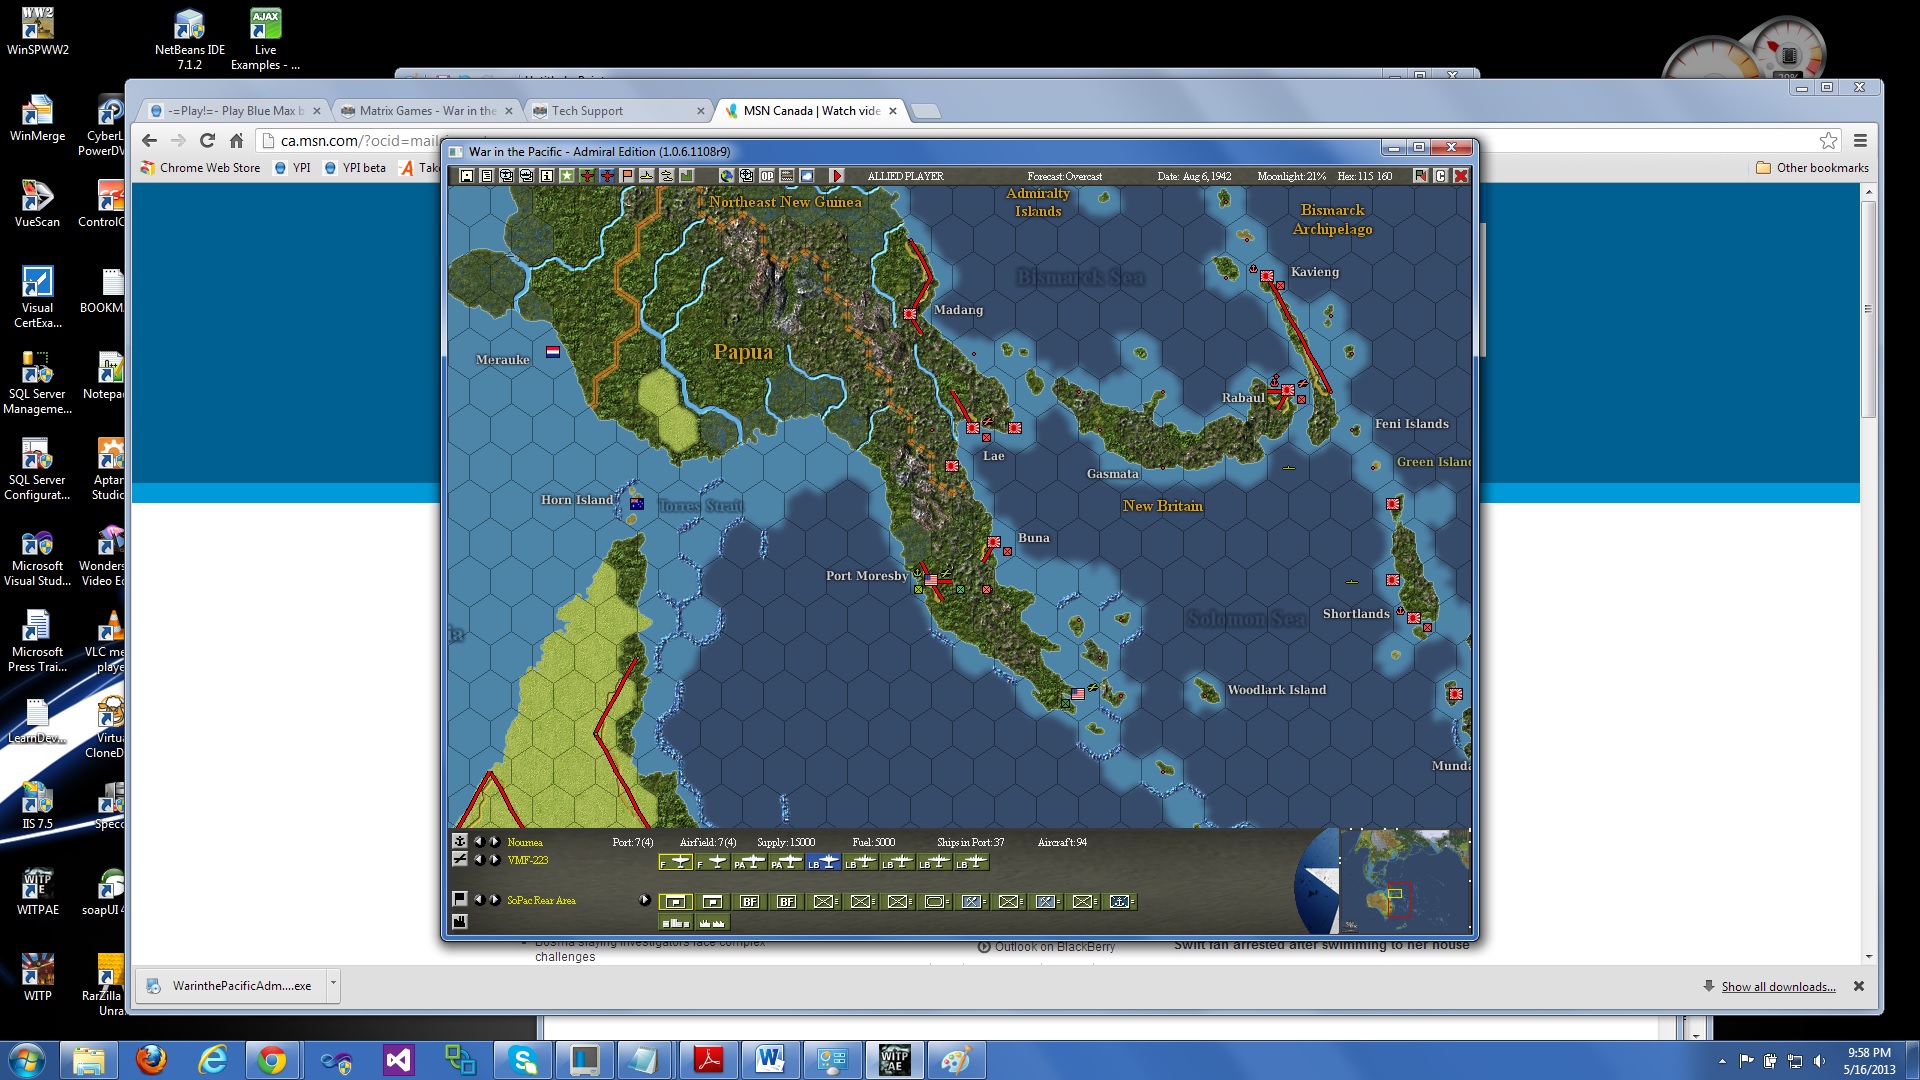Click the Chrome address bar
This screenshot has width=1920, height=1080.
(1048, 141)
